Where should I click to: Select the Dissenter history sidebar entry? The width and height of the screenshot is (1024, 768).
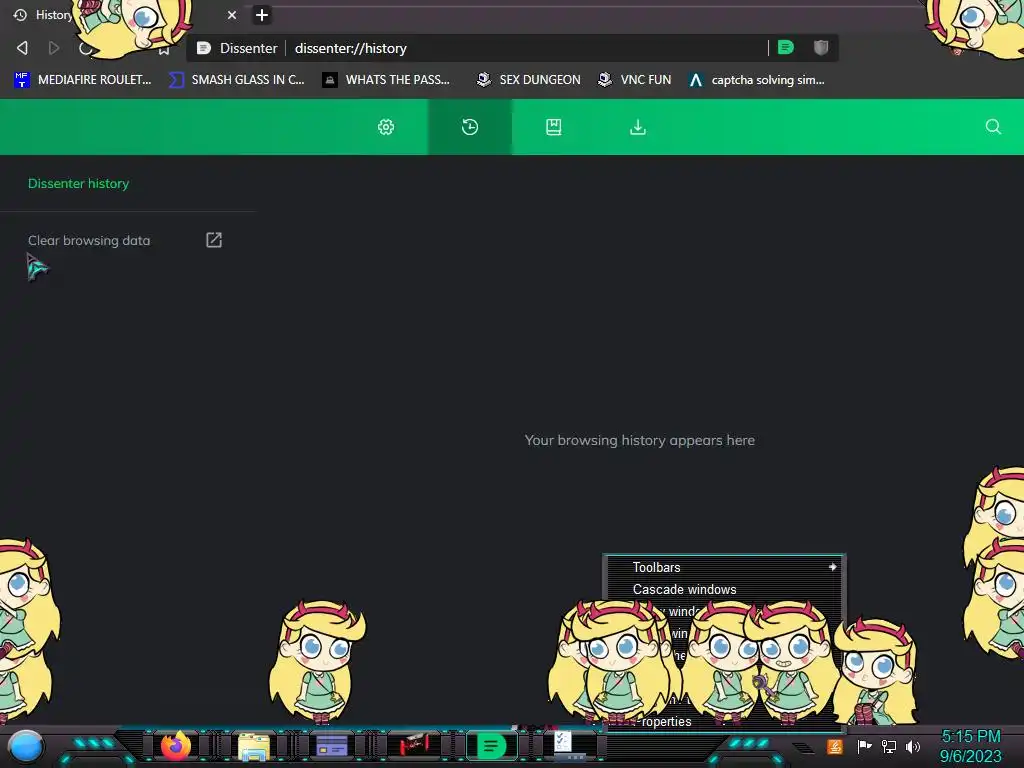pyautogui.click(x=78, y=184)
